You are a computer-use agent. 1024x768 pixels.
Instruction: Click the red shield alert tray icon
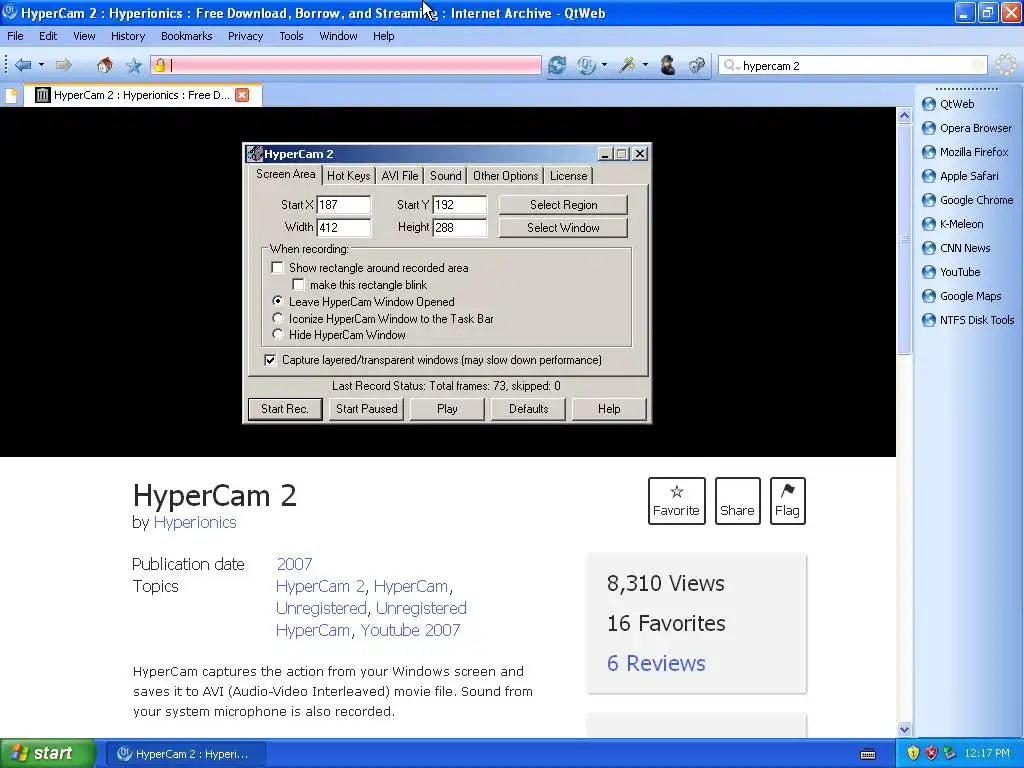coord(931,754)
